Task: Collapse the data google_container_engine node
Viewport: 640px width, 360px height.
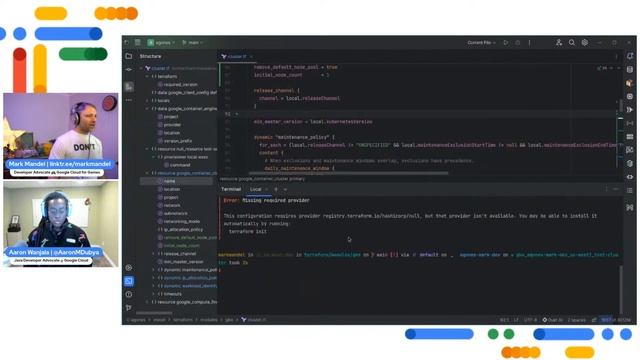Action: pyautogui.click(x=147, y=109)
